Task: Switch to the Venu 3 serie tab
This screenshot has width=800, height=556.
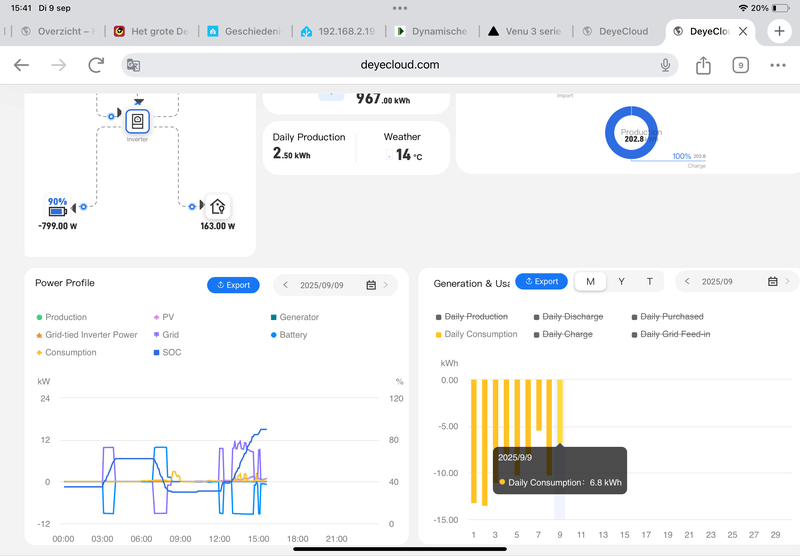Action: point(526,31)
